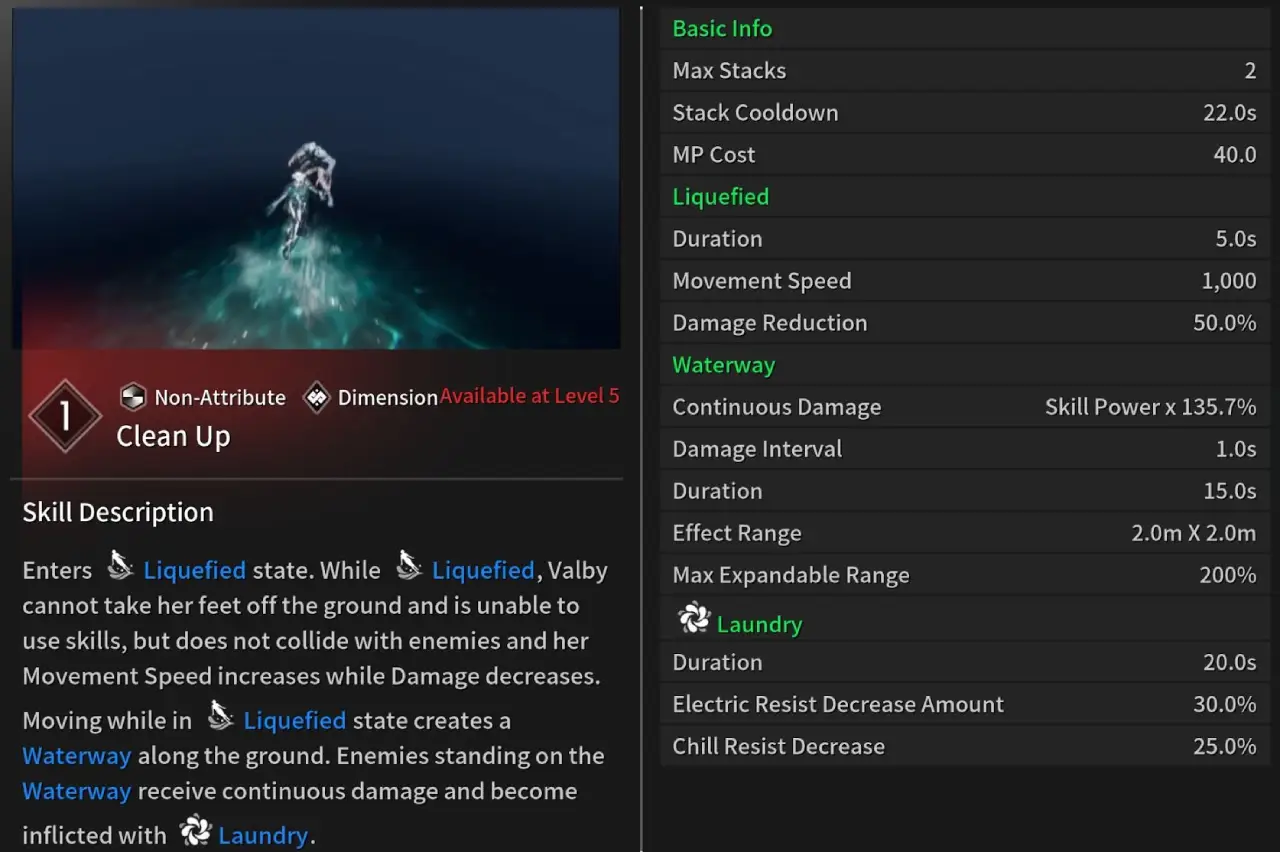
Task: Click the Dimension skill type icon
Action: point(317,397)
